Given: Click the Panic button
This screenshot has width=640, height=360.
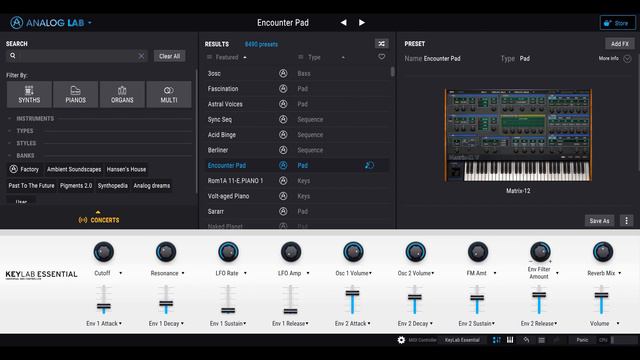Looking at the screenshot, I should (x=582, y=340).
